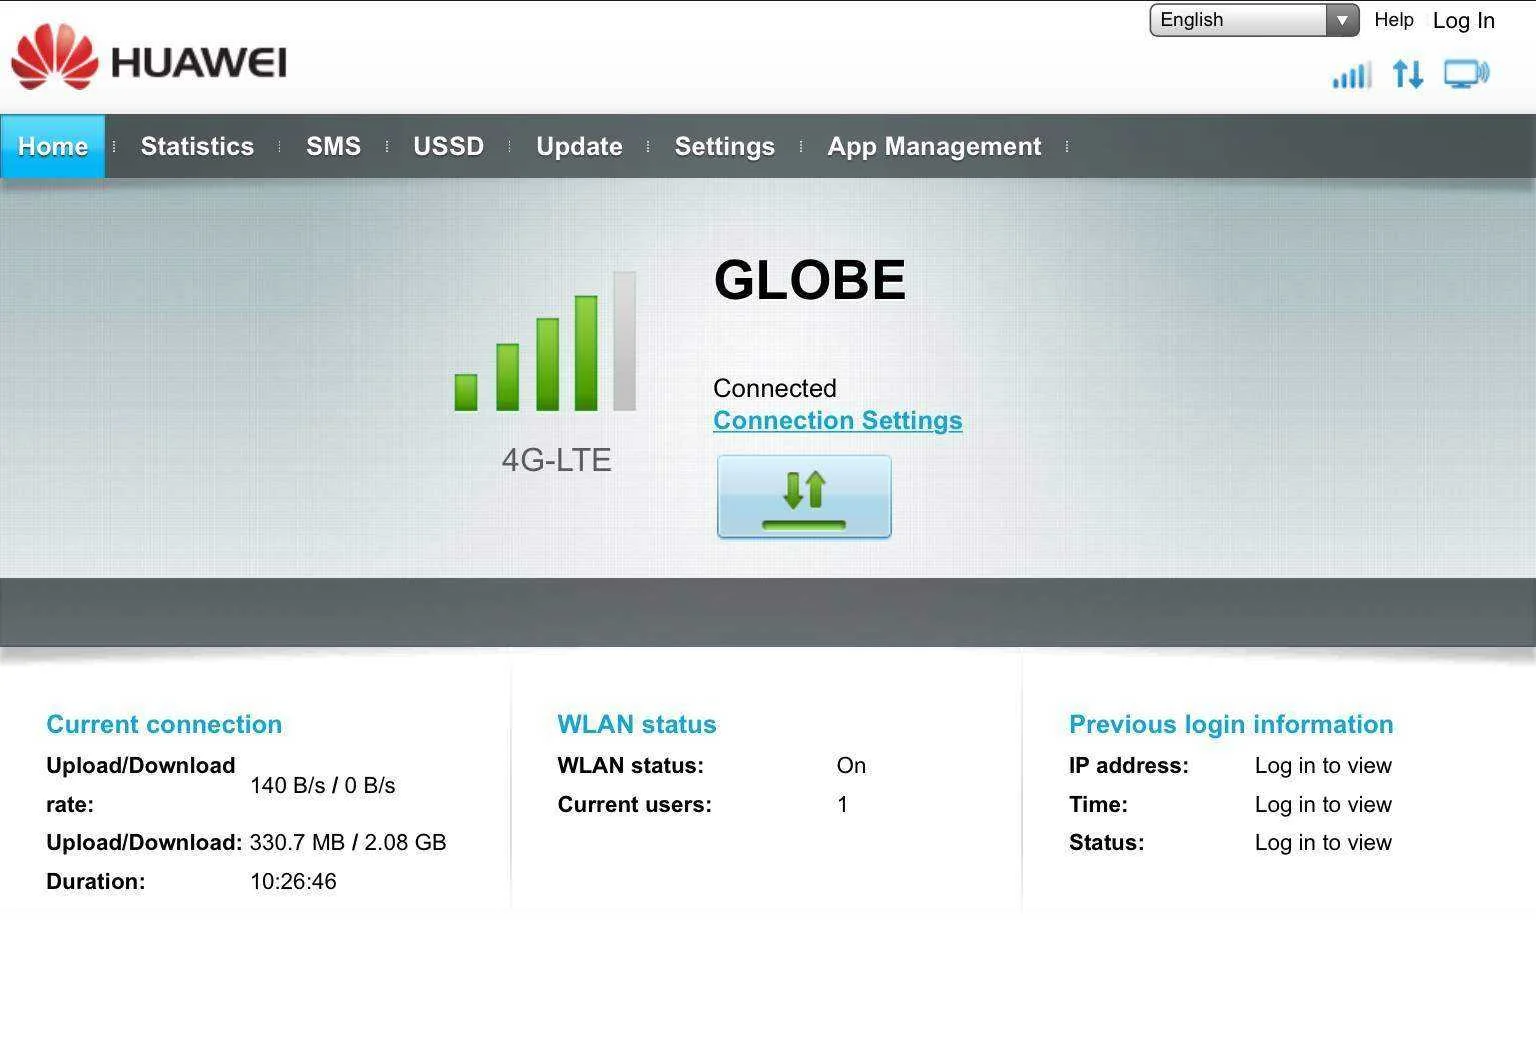Open the Settings tab

[724, 146]
